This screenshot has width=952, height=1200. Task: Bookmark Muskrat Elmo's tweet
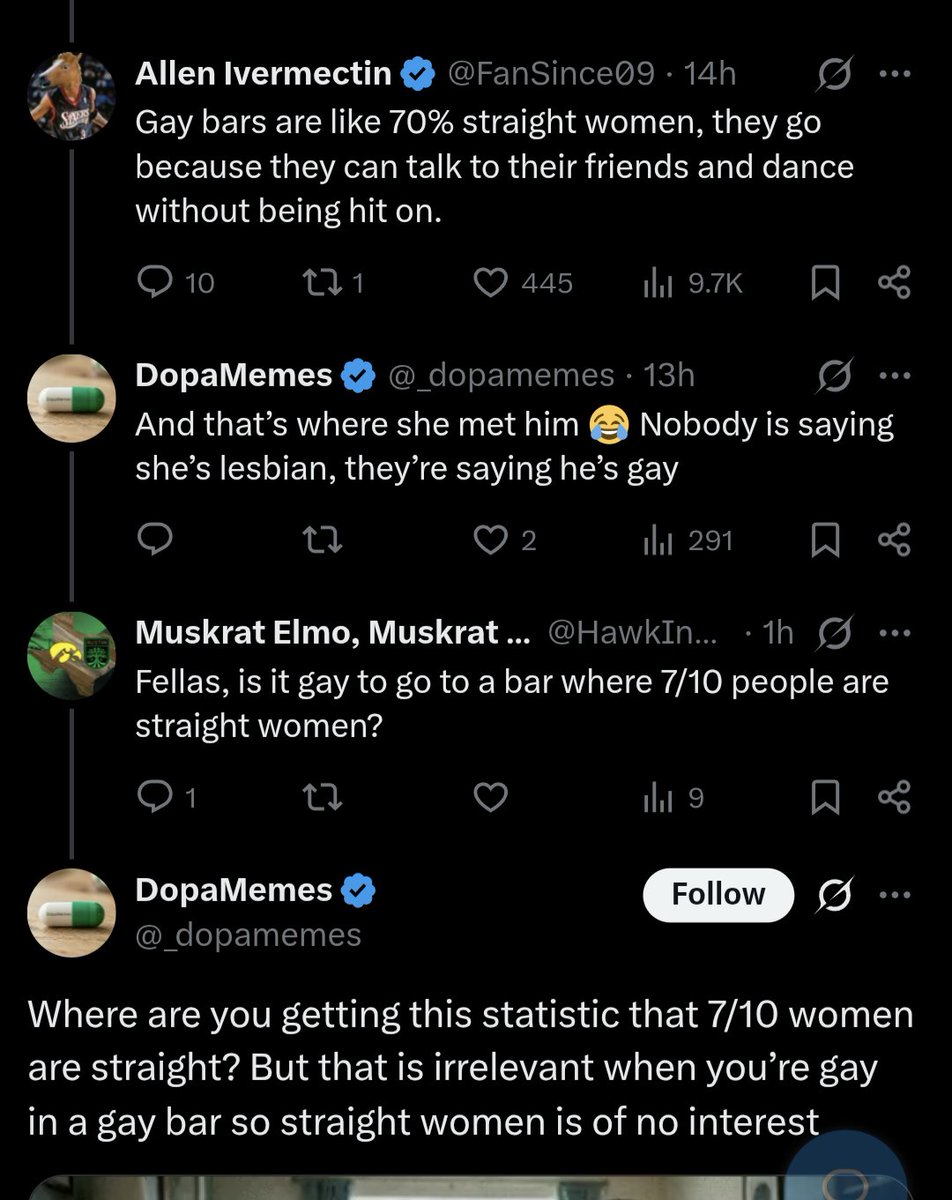(822, 798)
